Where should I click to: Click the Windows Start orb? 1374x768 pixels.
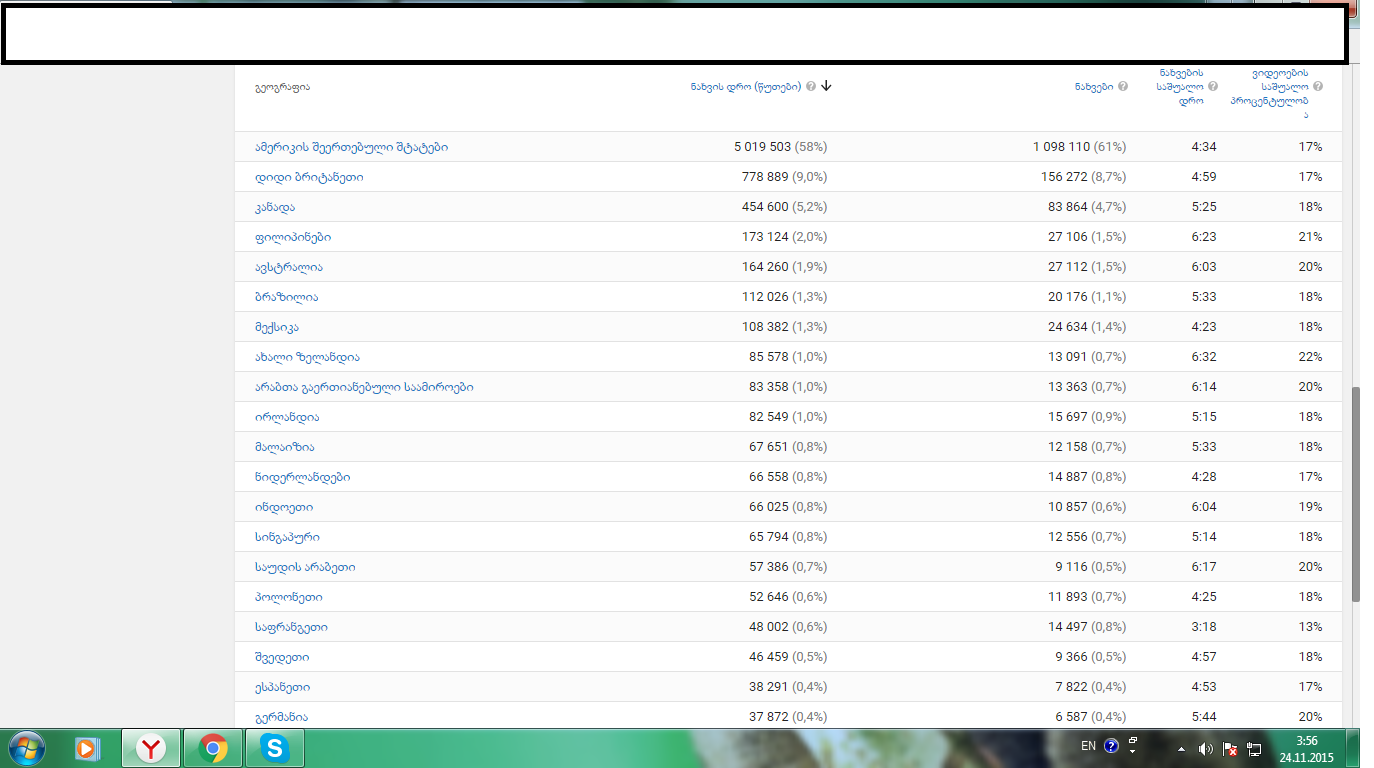point(25,747)
